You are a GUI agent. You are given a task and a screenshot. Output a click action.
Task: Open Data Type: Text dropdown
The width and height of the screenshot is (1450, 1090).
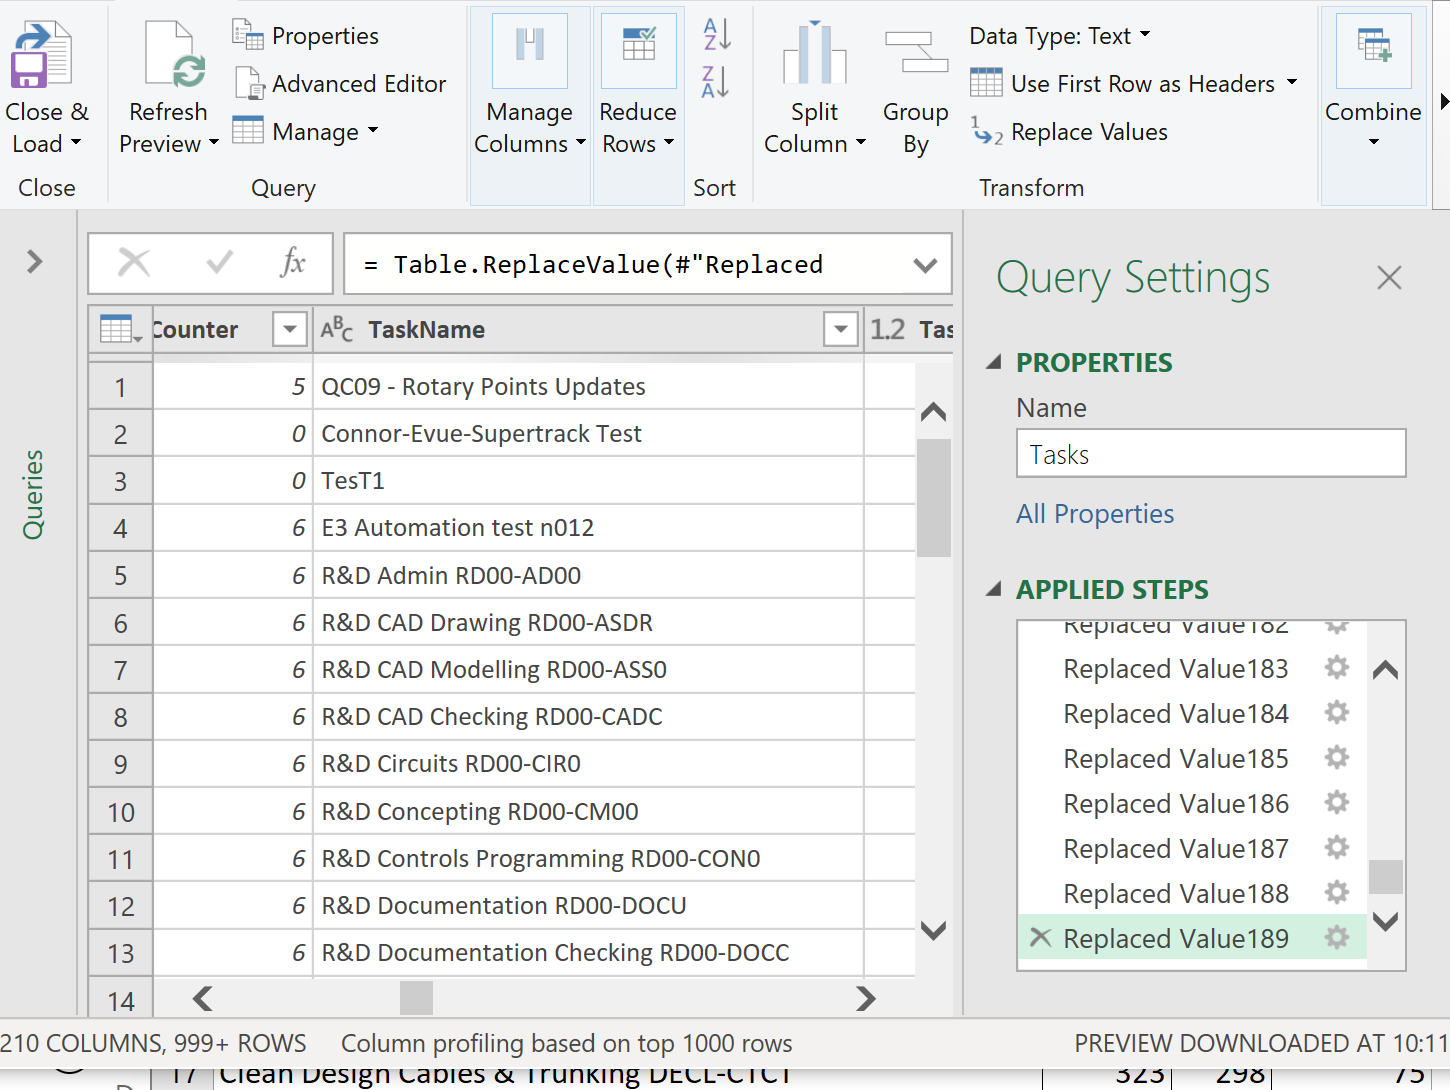pyautogui.click(x=1059, y=36)
